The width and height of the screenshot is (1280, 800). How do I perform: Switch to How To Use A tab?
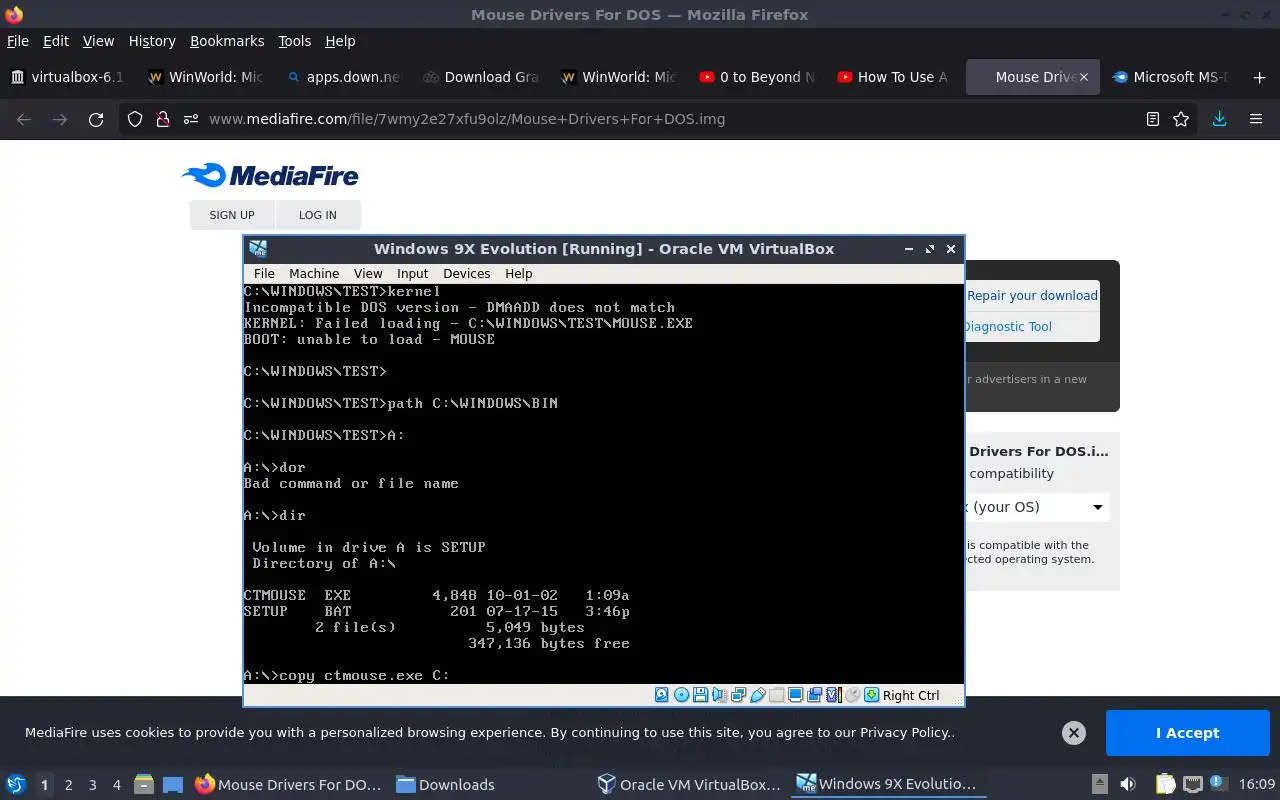(893, 77)
